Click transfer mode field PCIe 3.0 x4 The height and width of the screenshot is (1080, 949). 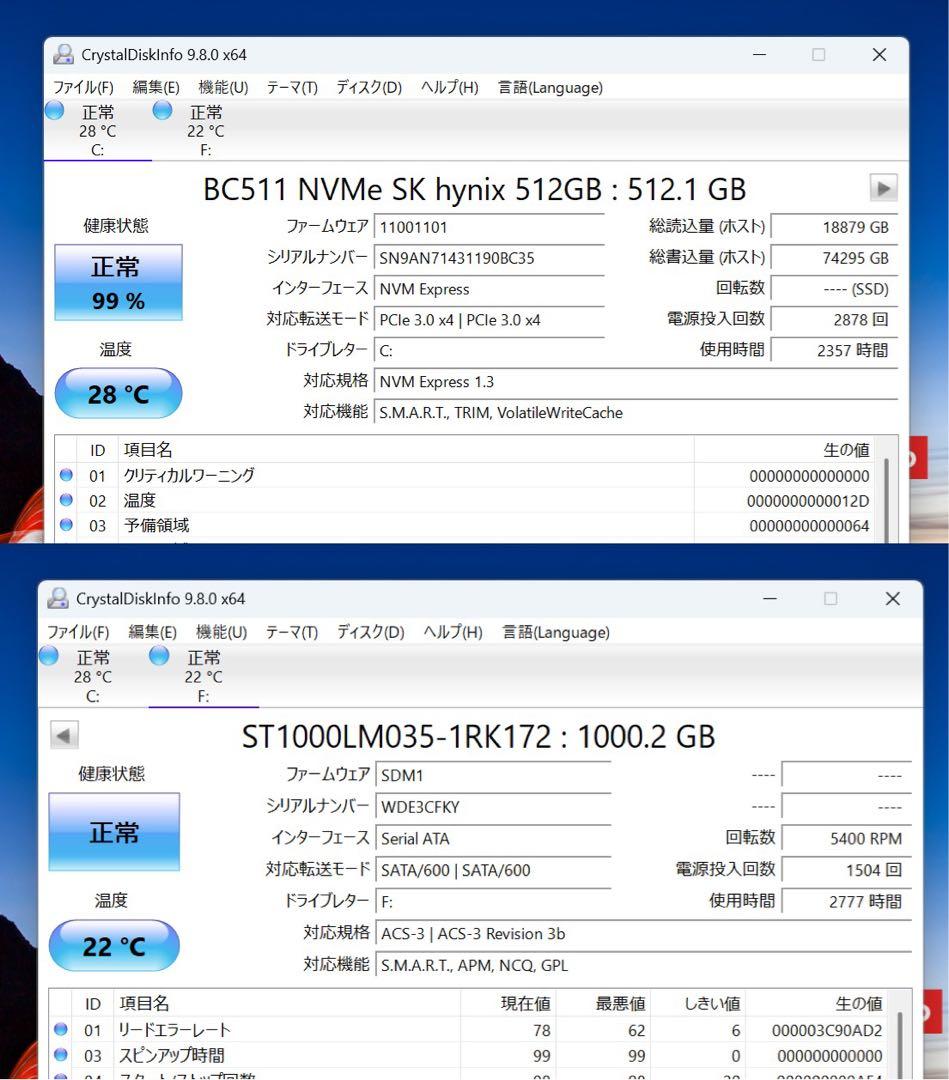click(x=489, y=320)
